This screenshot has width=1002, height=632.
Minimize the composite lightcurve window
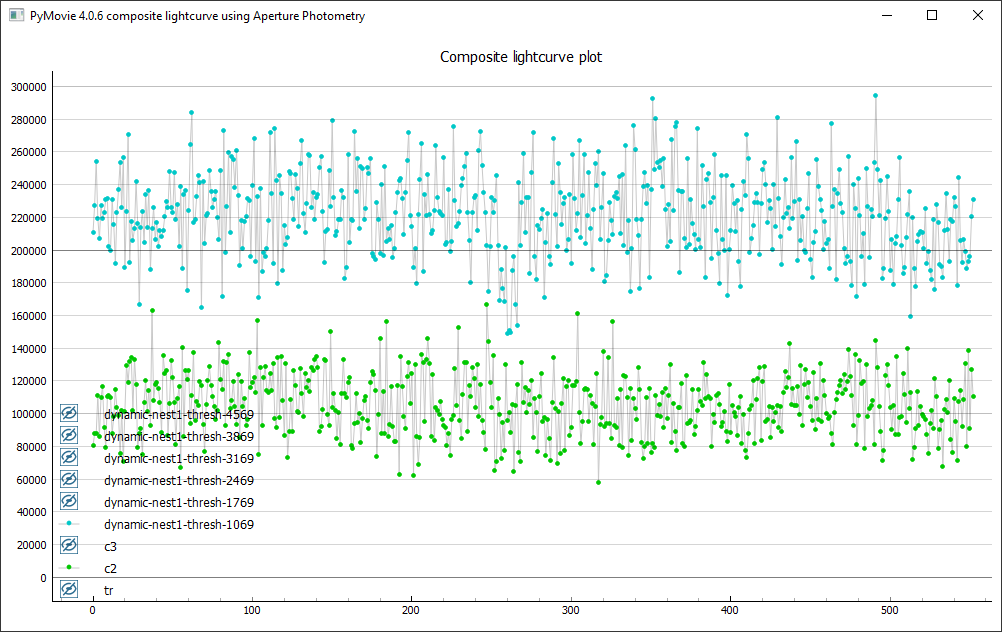coord(886,16)
